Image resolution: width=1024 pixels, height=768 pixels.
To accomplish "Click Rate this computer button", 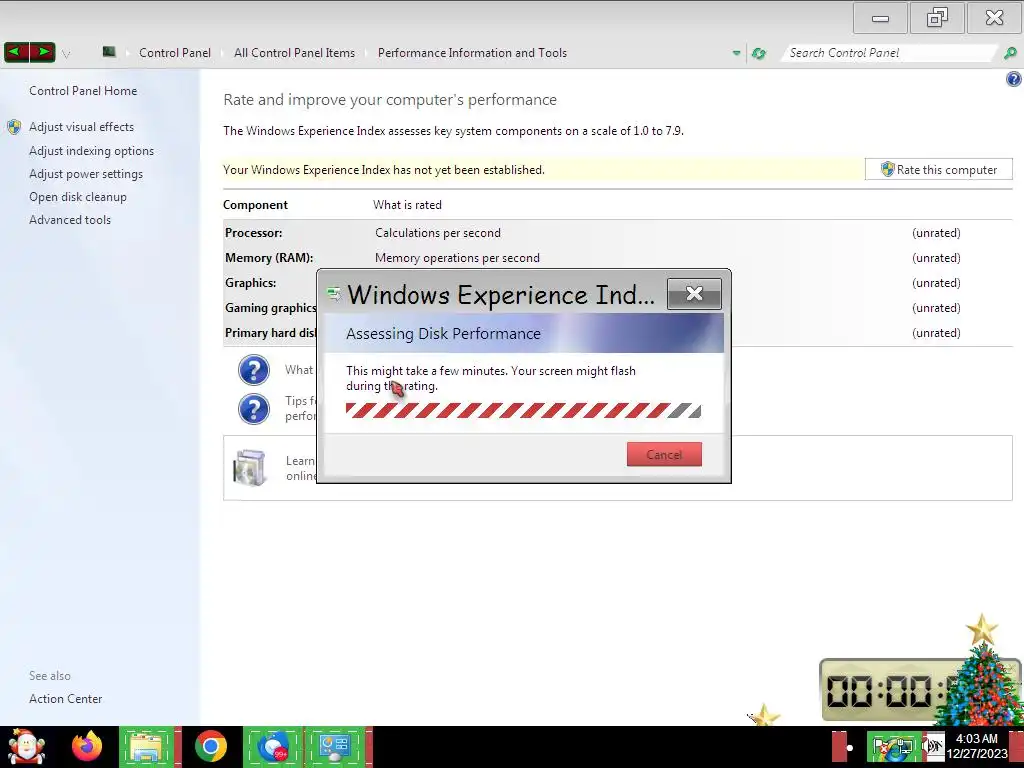I will 938,169.
